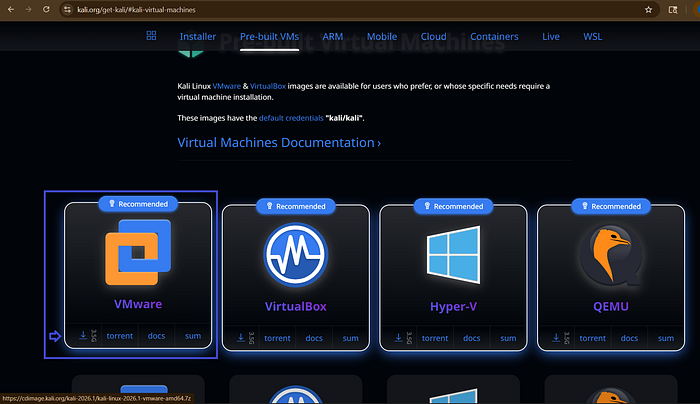
Task: Go back using the browser back arrow
Action: [11, 9]
